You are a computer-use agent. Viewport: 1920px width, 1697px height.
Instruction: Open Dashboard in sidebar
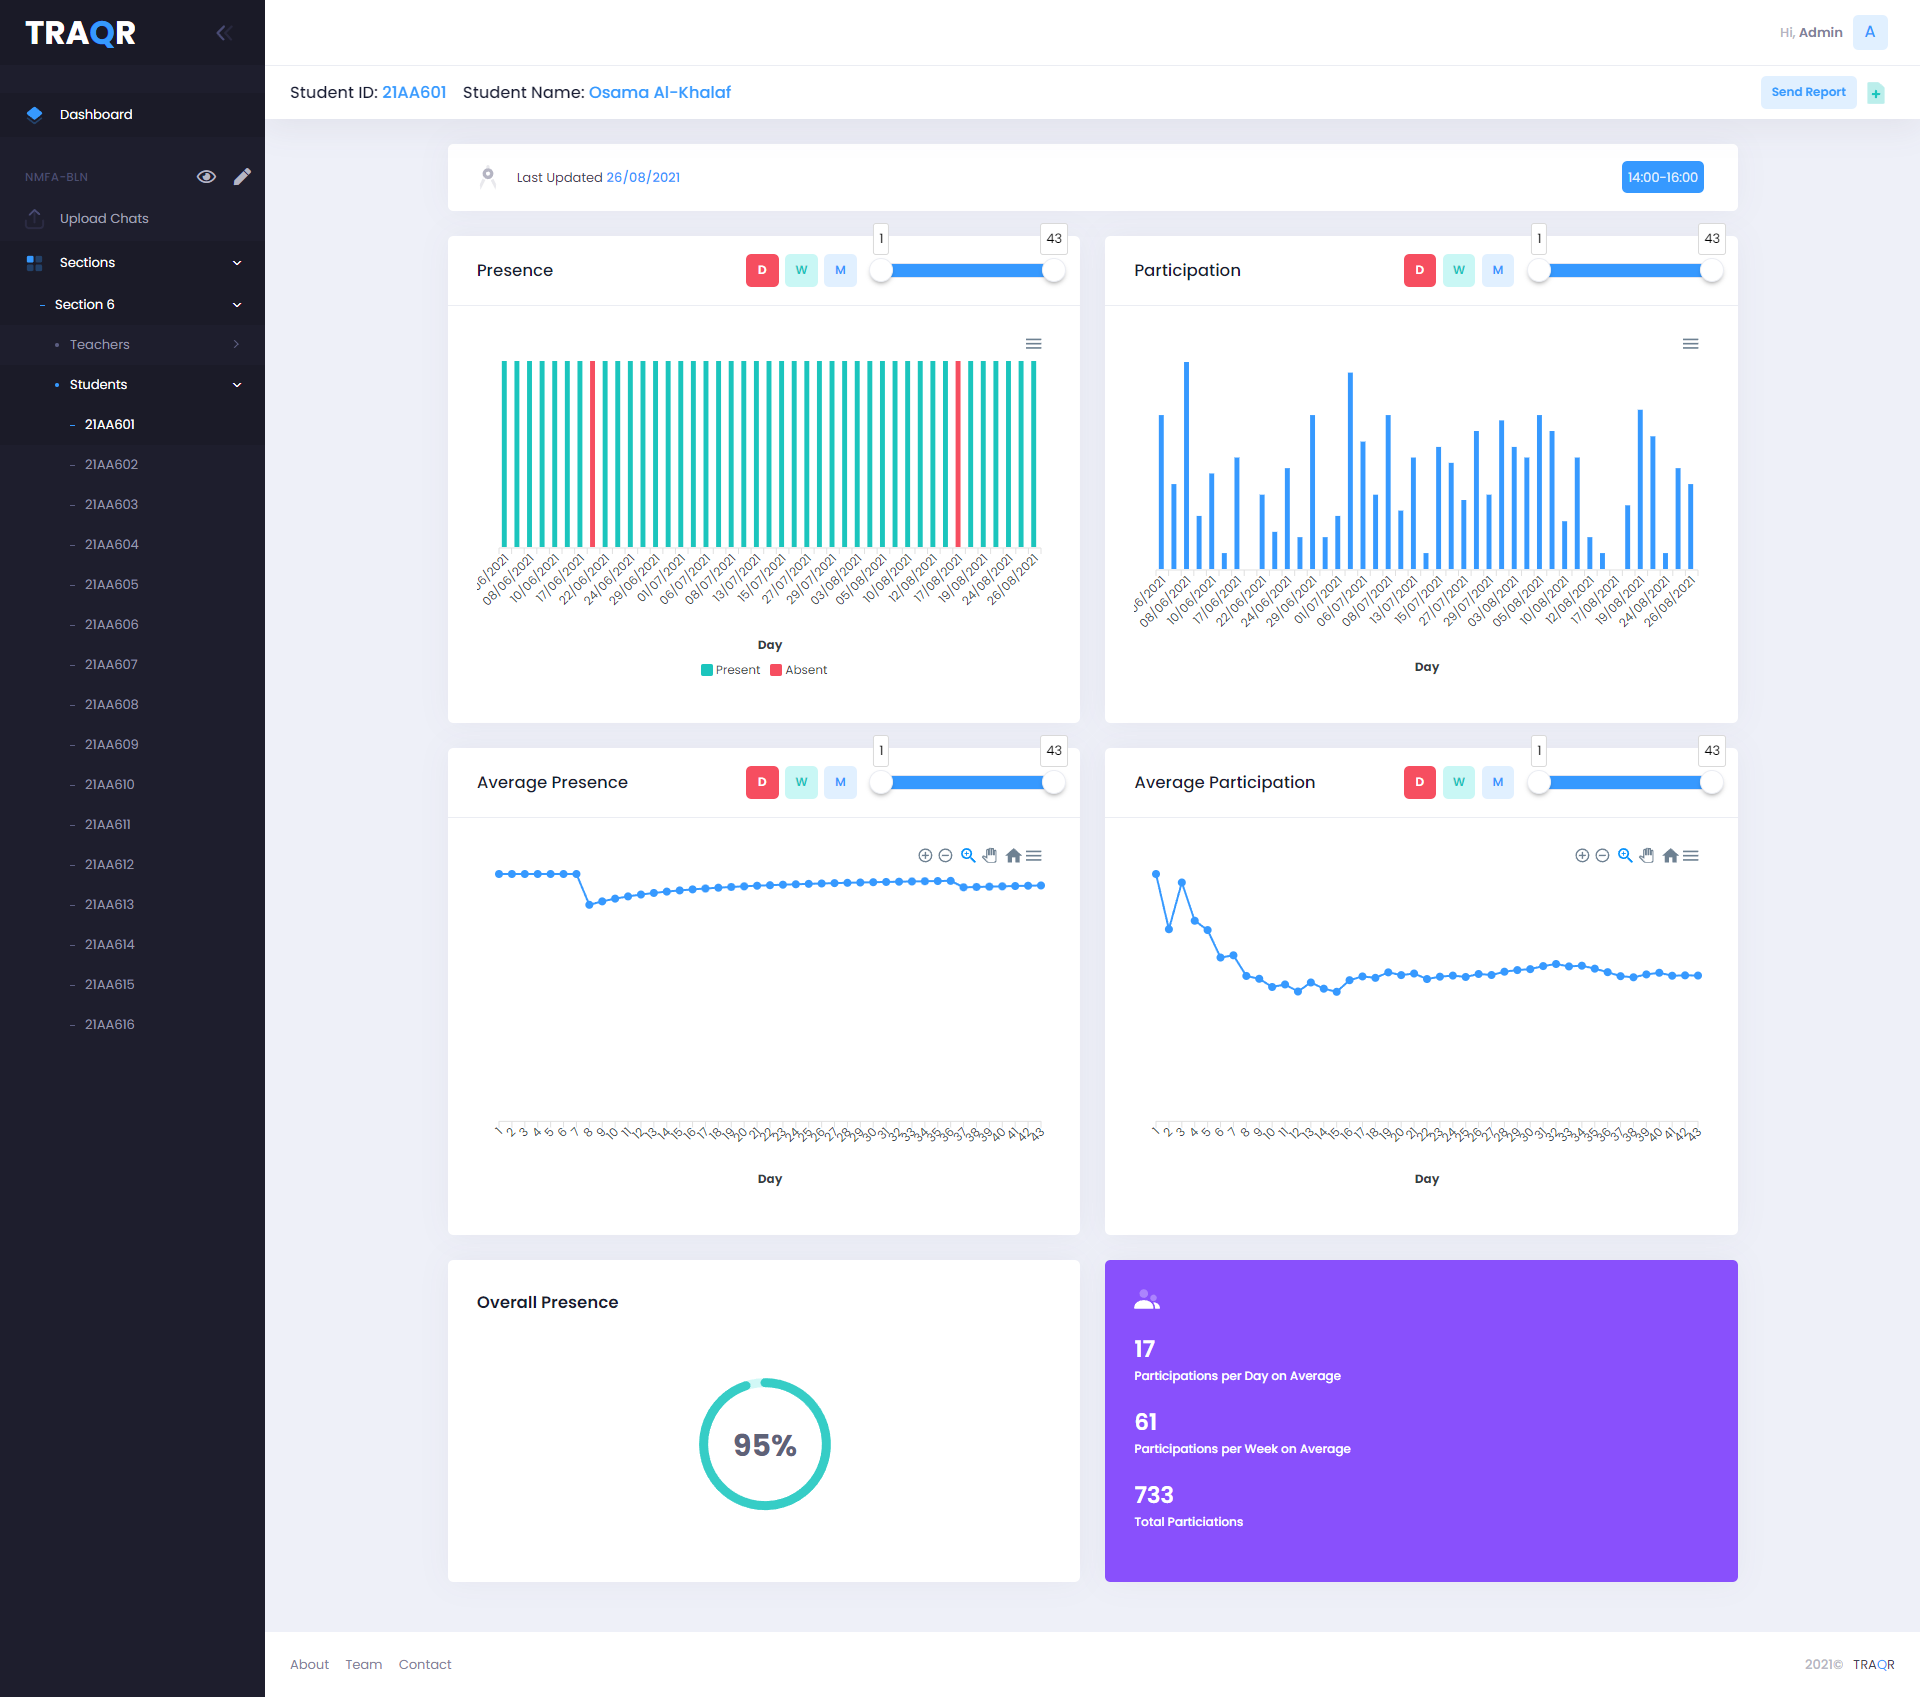click(x=132, y=115)
